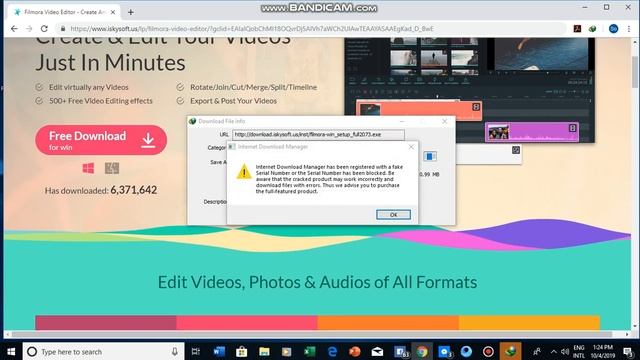
Task: Close the Filmora Video Editor tab
Action: click(113, 12)
